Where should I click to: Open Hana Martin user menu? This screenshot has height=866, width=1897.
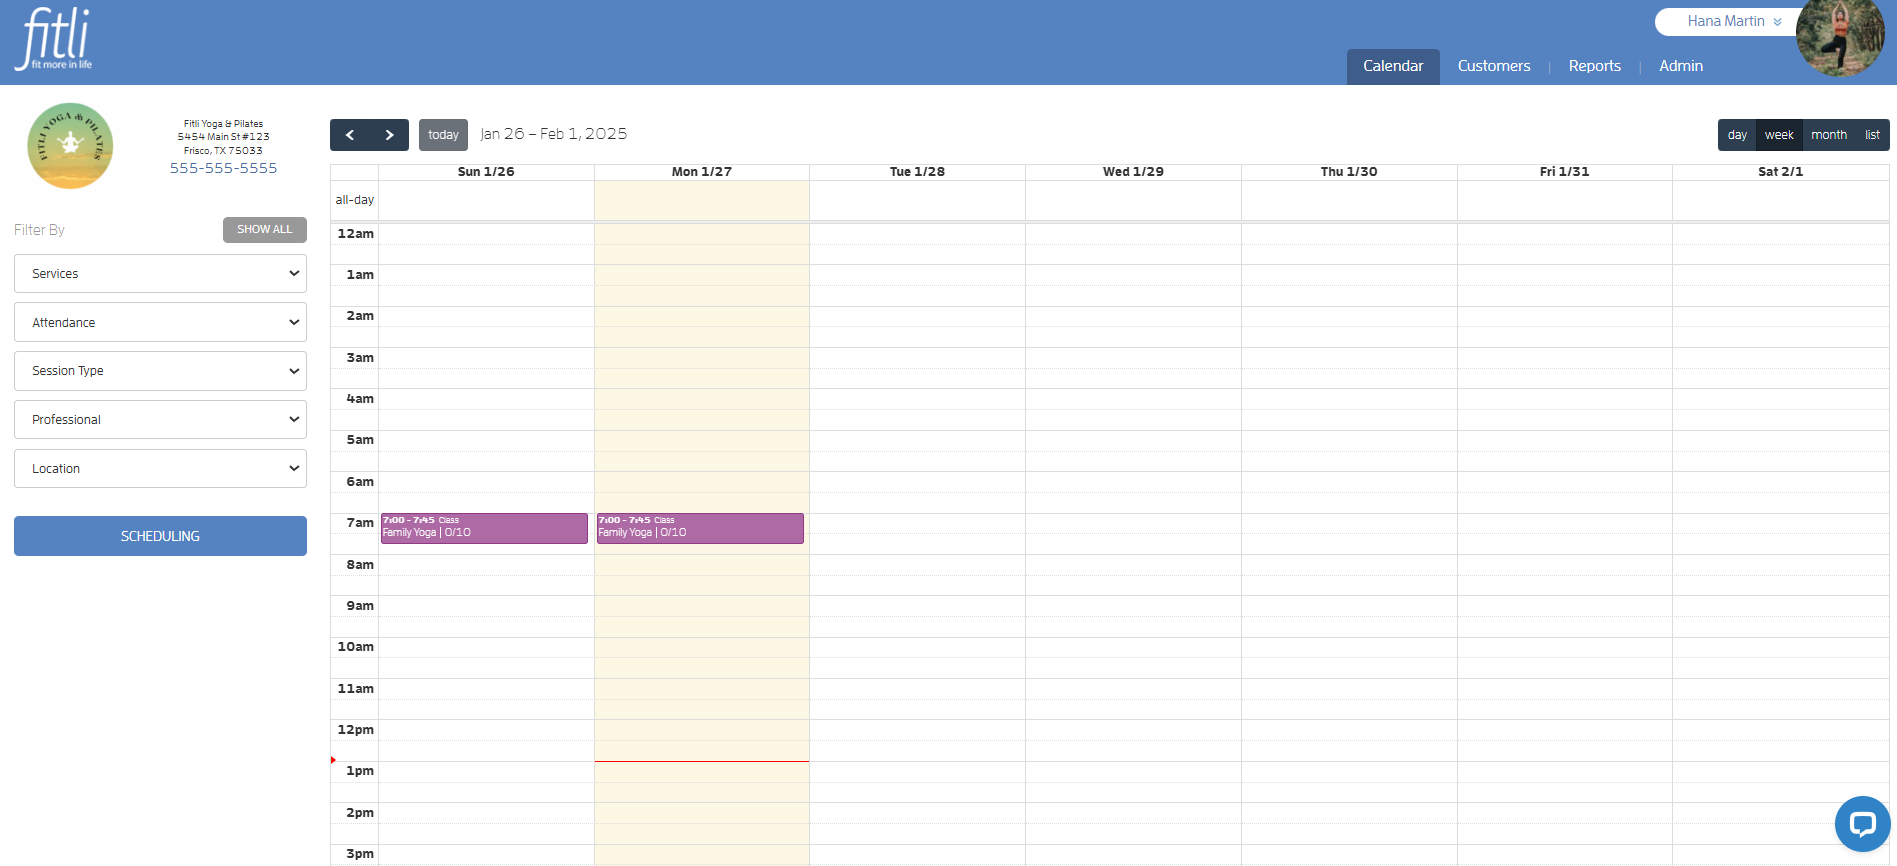pos(1734,21)
